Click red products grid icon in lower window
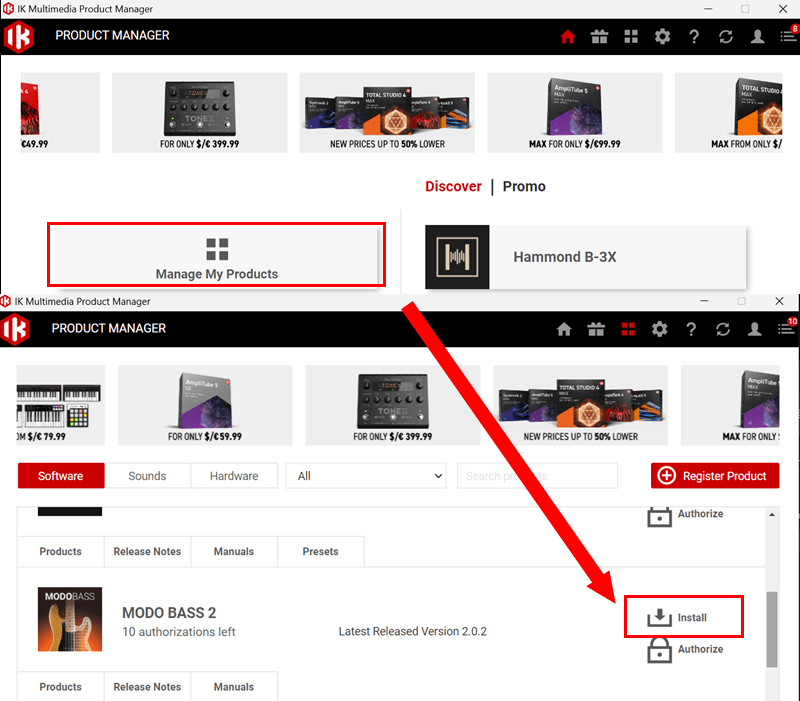 click(628, 329)
